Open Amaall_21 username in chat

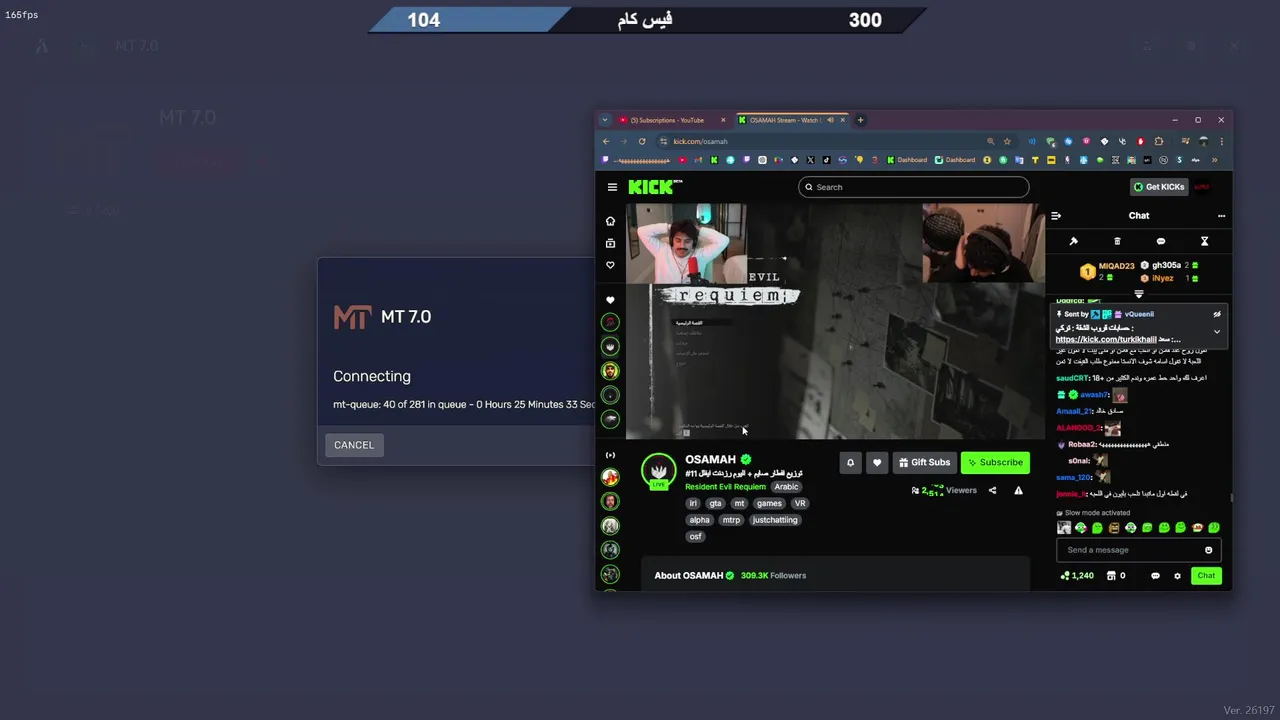click(1075, 411)
